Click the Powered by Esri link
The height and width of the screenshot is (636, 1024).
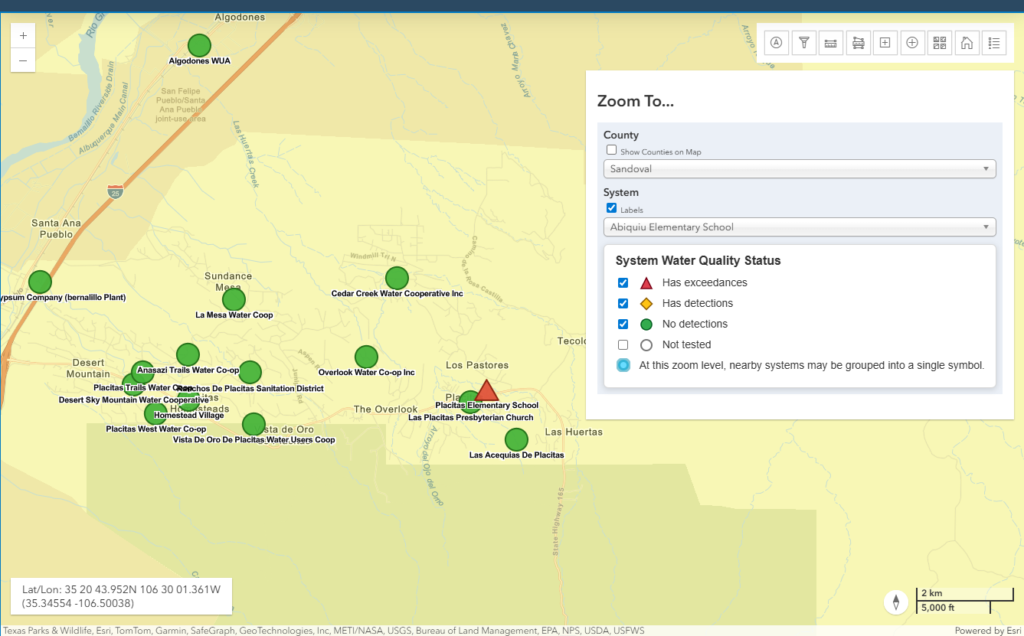986,630
